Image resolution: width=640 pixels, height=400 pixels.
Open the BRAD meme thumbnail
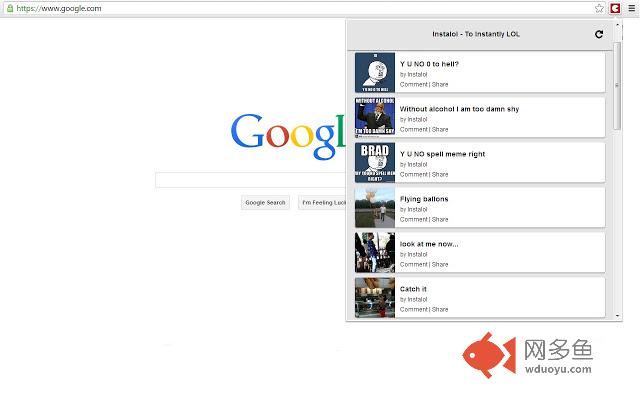[375, 162]
